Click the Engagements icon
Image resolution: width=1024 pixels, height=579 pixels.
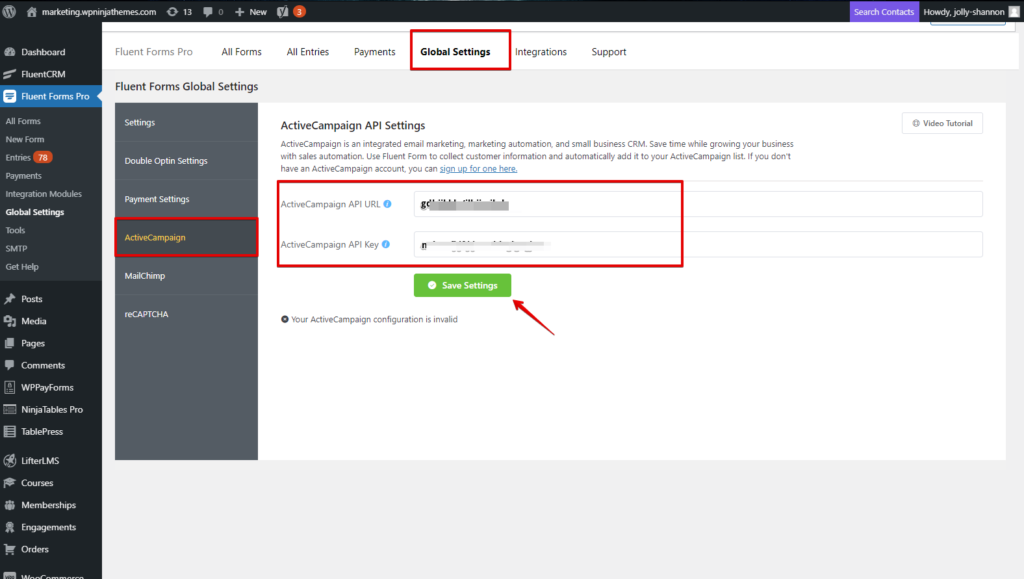pyautogui.click(x=10, y=527)
